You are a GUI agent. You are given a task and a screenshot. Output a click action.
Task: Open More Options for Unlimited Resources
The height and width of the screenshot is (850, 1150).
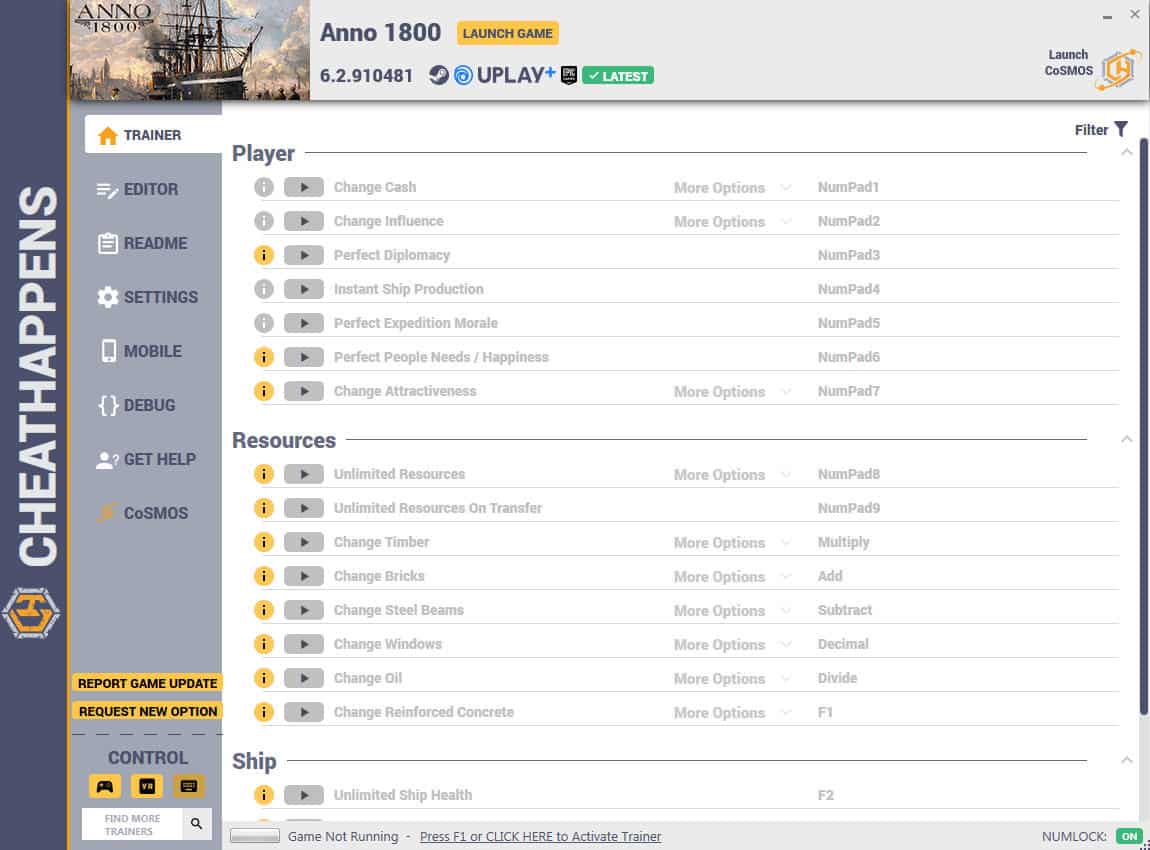click(733, 475)
